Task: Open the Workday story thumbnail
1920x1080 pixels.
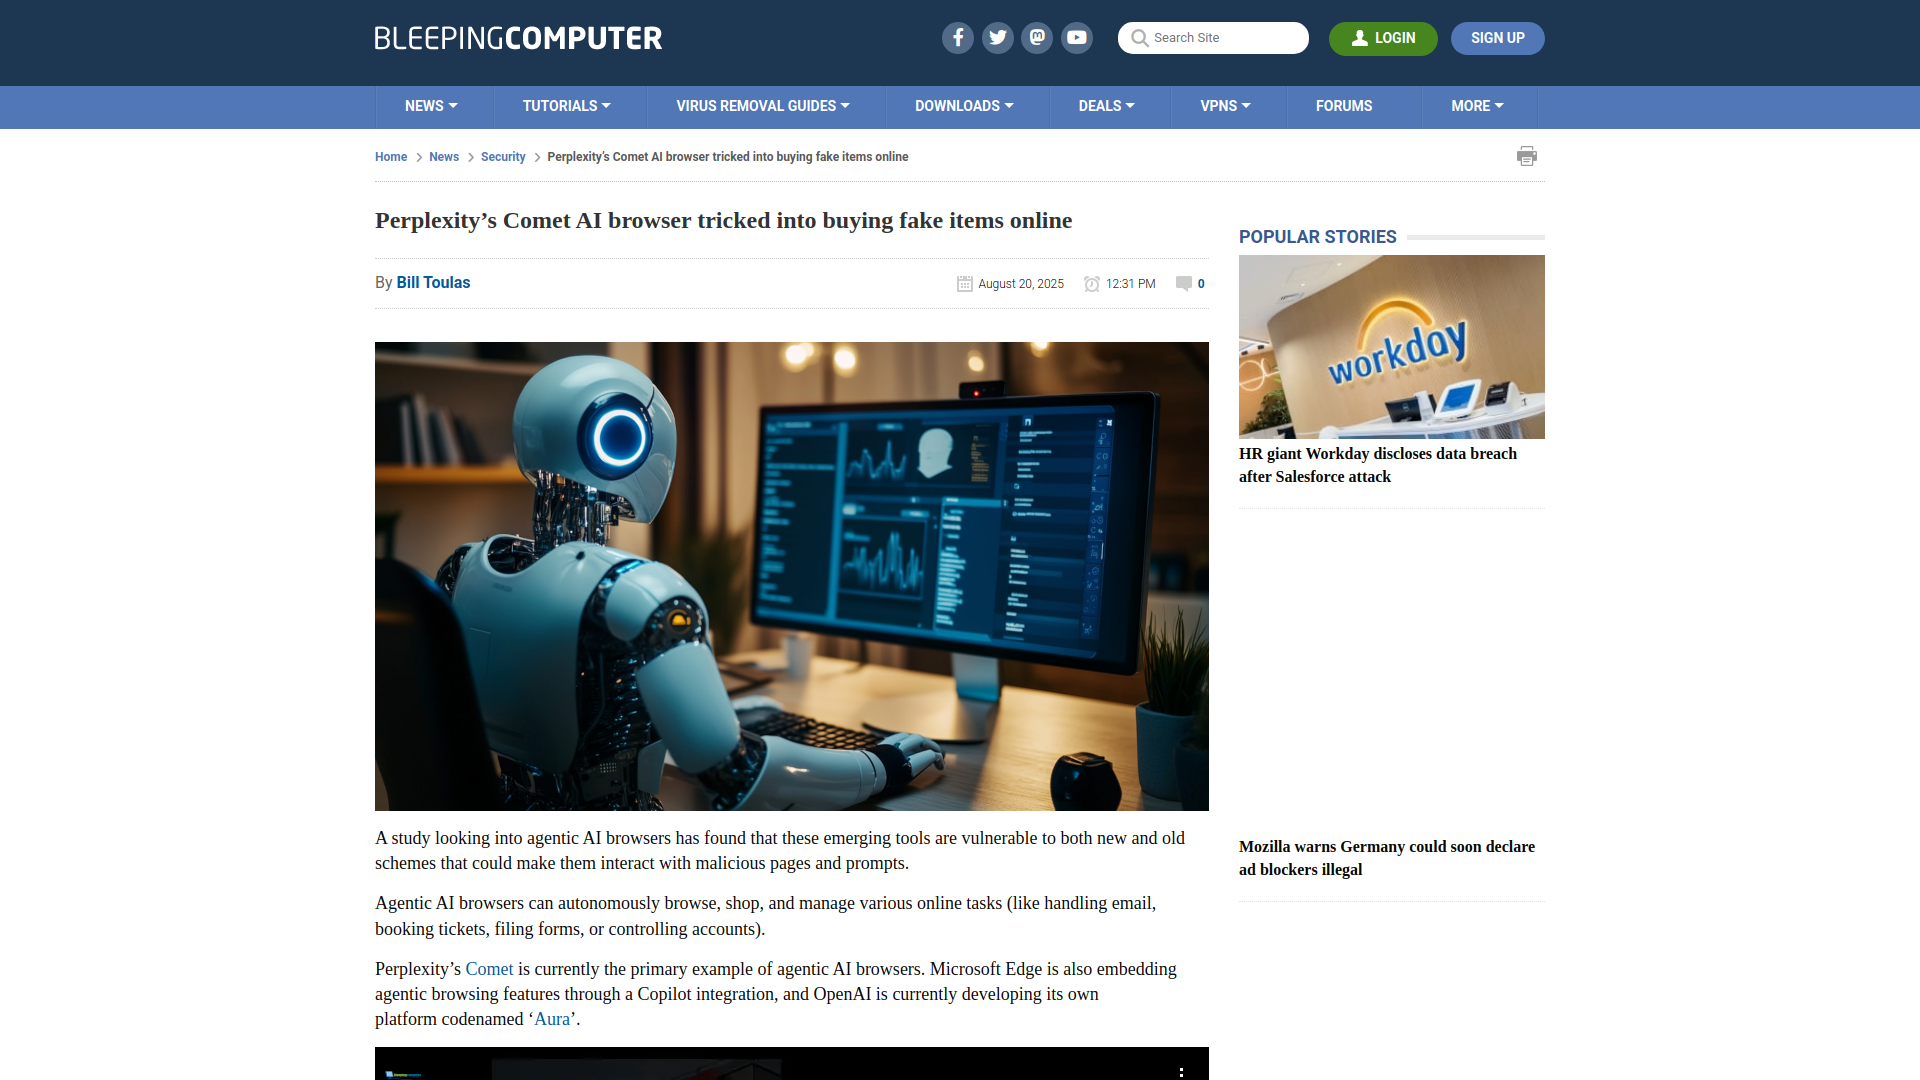Action: coord(1392,347)
